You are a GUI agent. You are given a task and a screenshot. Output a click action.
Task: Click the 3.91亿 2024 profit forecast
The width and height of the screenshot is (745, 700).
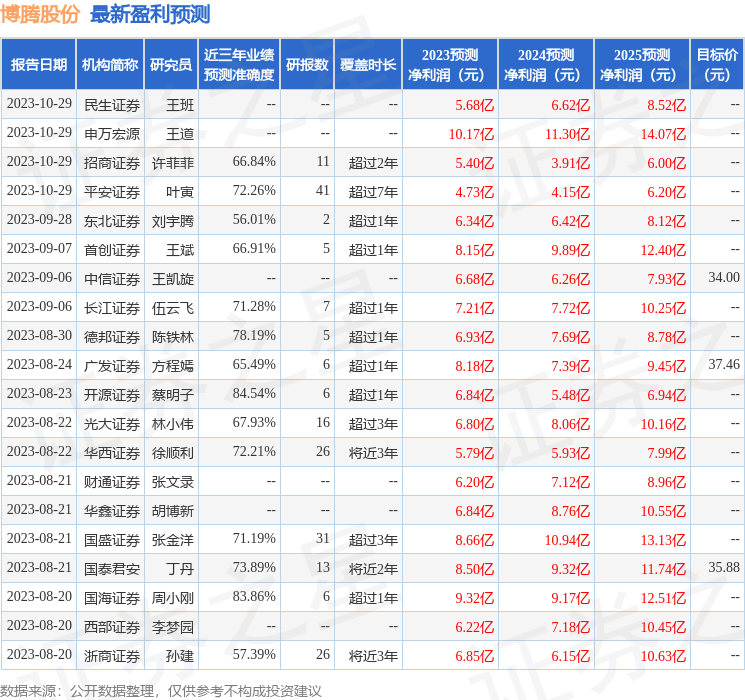[x=571, y=163]
